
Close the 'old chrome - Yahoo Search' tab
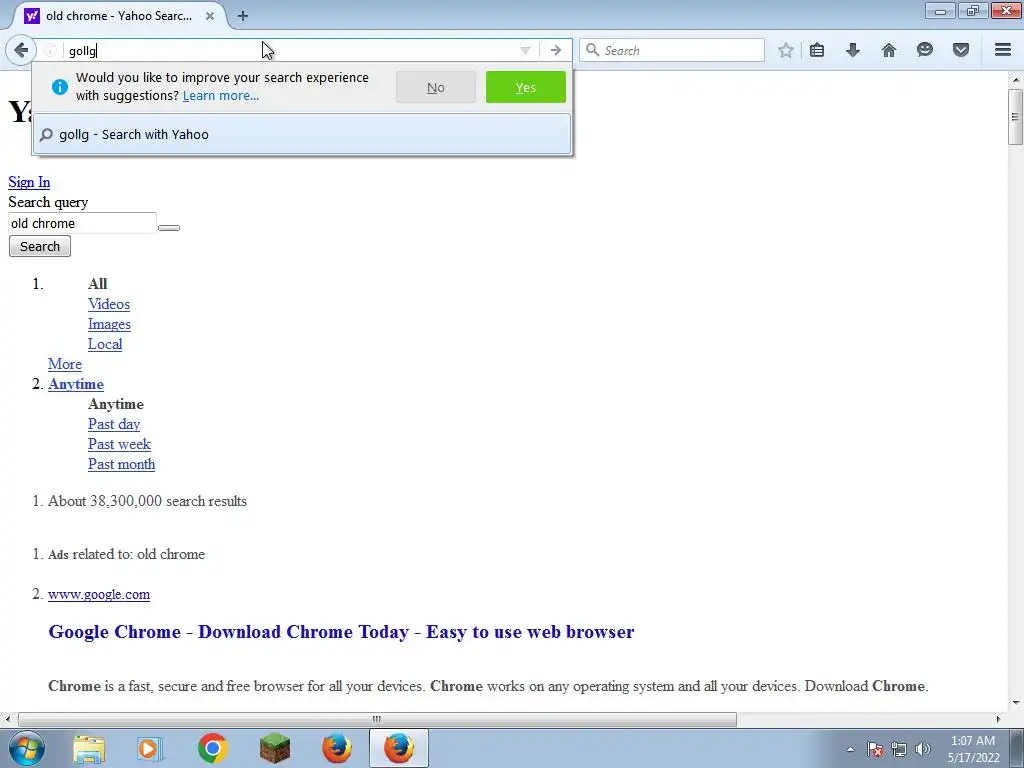click(x=210, y=16)
